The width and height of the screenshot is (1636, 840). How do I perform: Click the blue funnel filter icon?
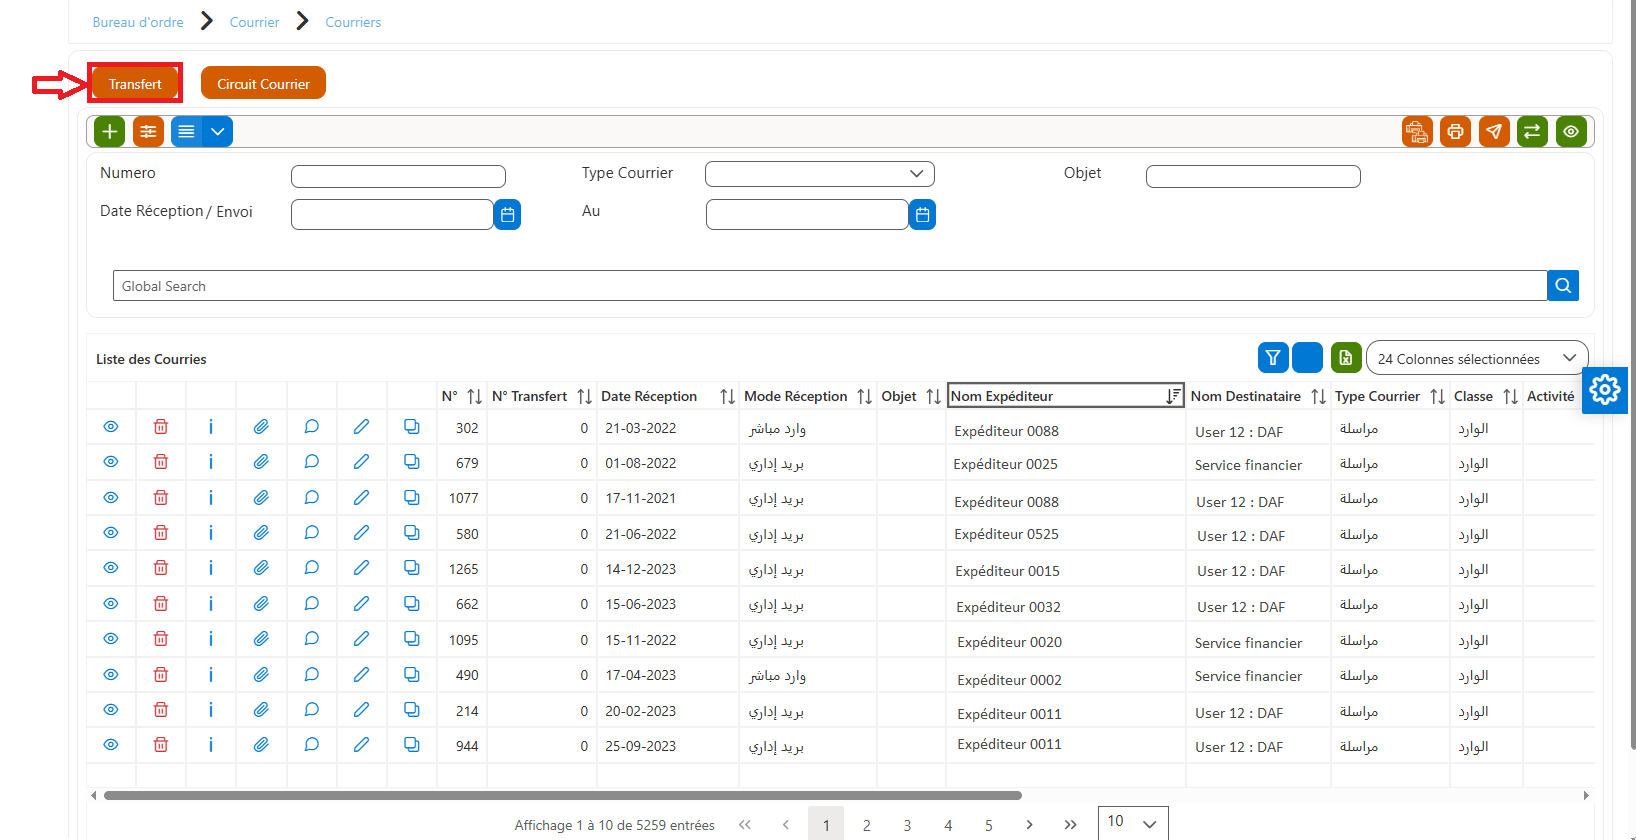tap(1273, 357)
